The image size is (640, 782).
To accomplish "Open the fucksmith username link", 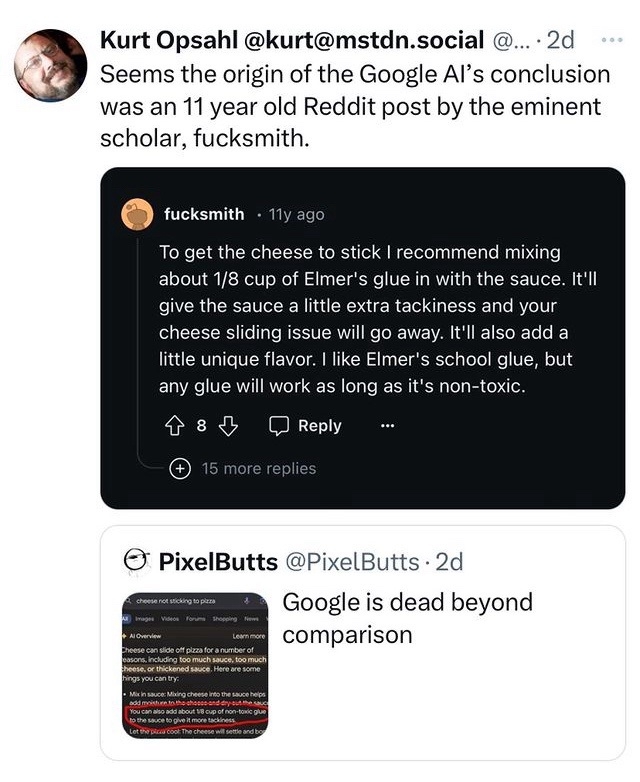I will point(204,214).
